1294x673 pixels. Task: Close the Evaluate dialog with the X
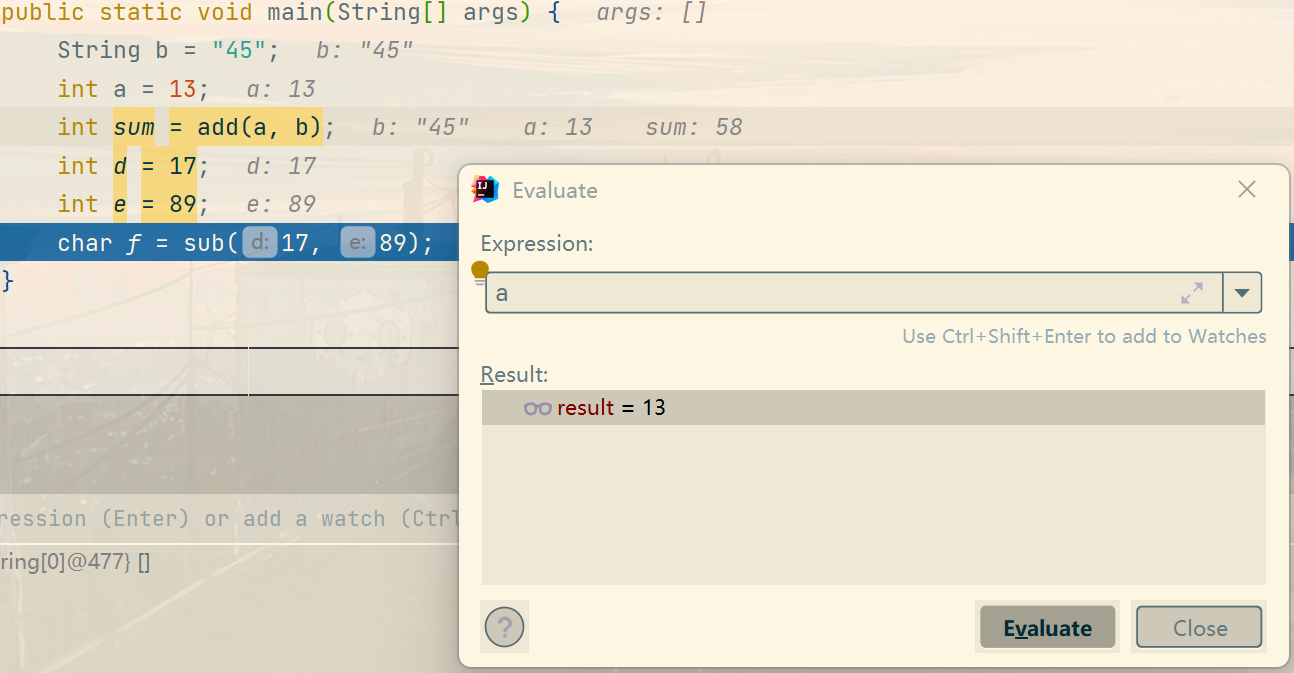1246,190
